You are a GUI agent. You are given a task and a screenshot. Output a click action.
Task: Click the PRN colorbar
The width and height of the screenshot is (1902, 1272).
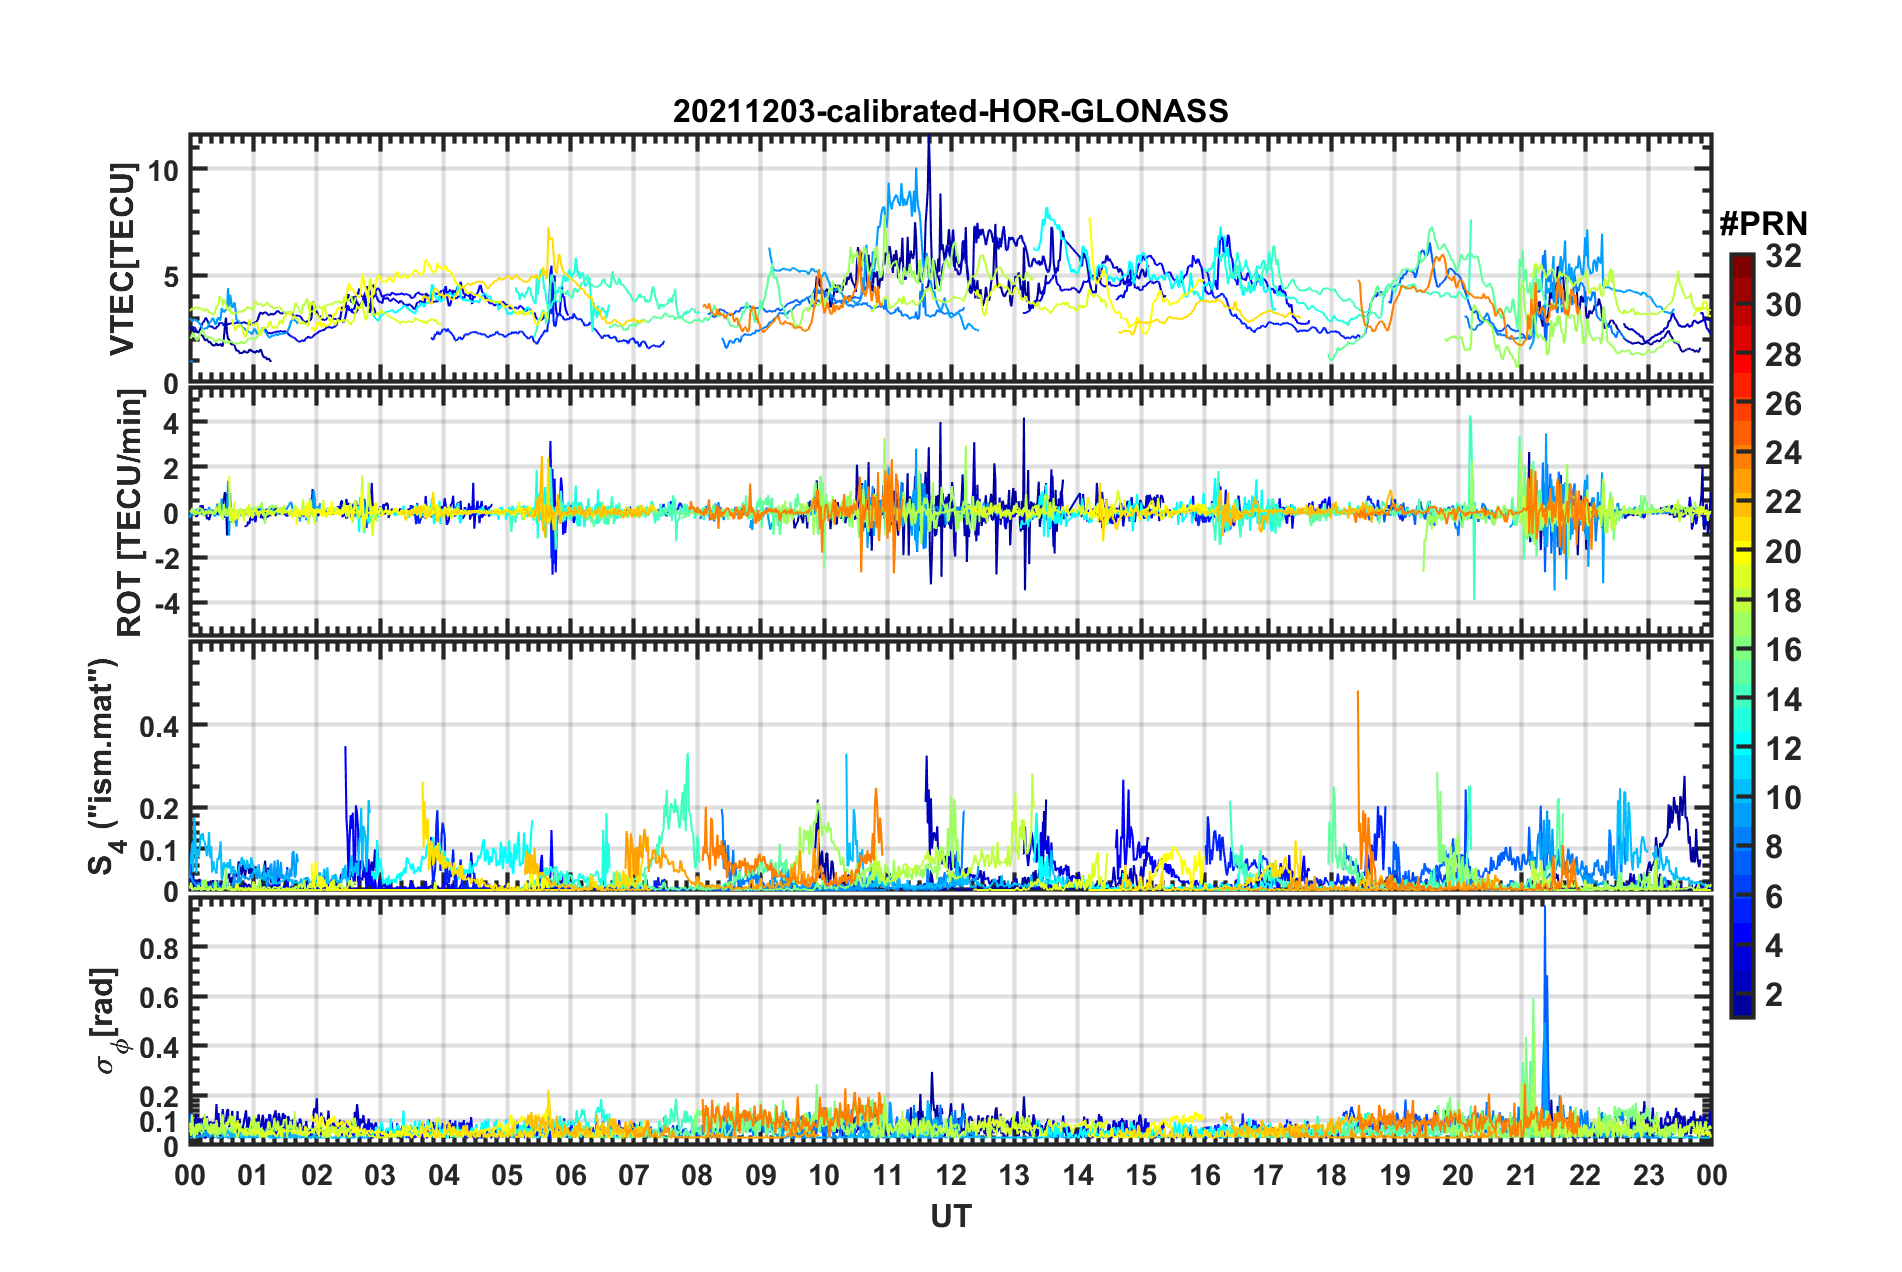1741,635
